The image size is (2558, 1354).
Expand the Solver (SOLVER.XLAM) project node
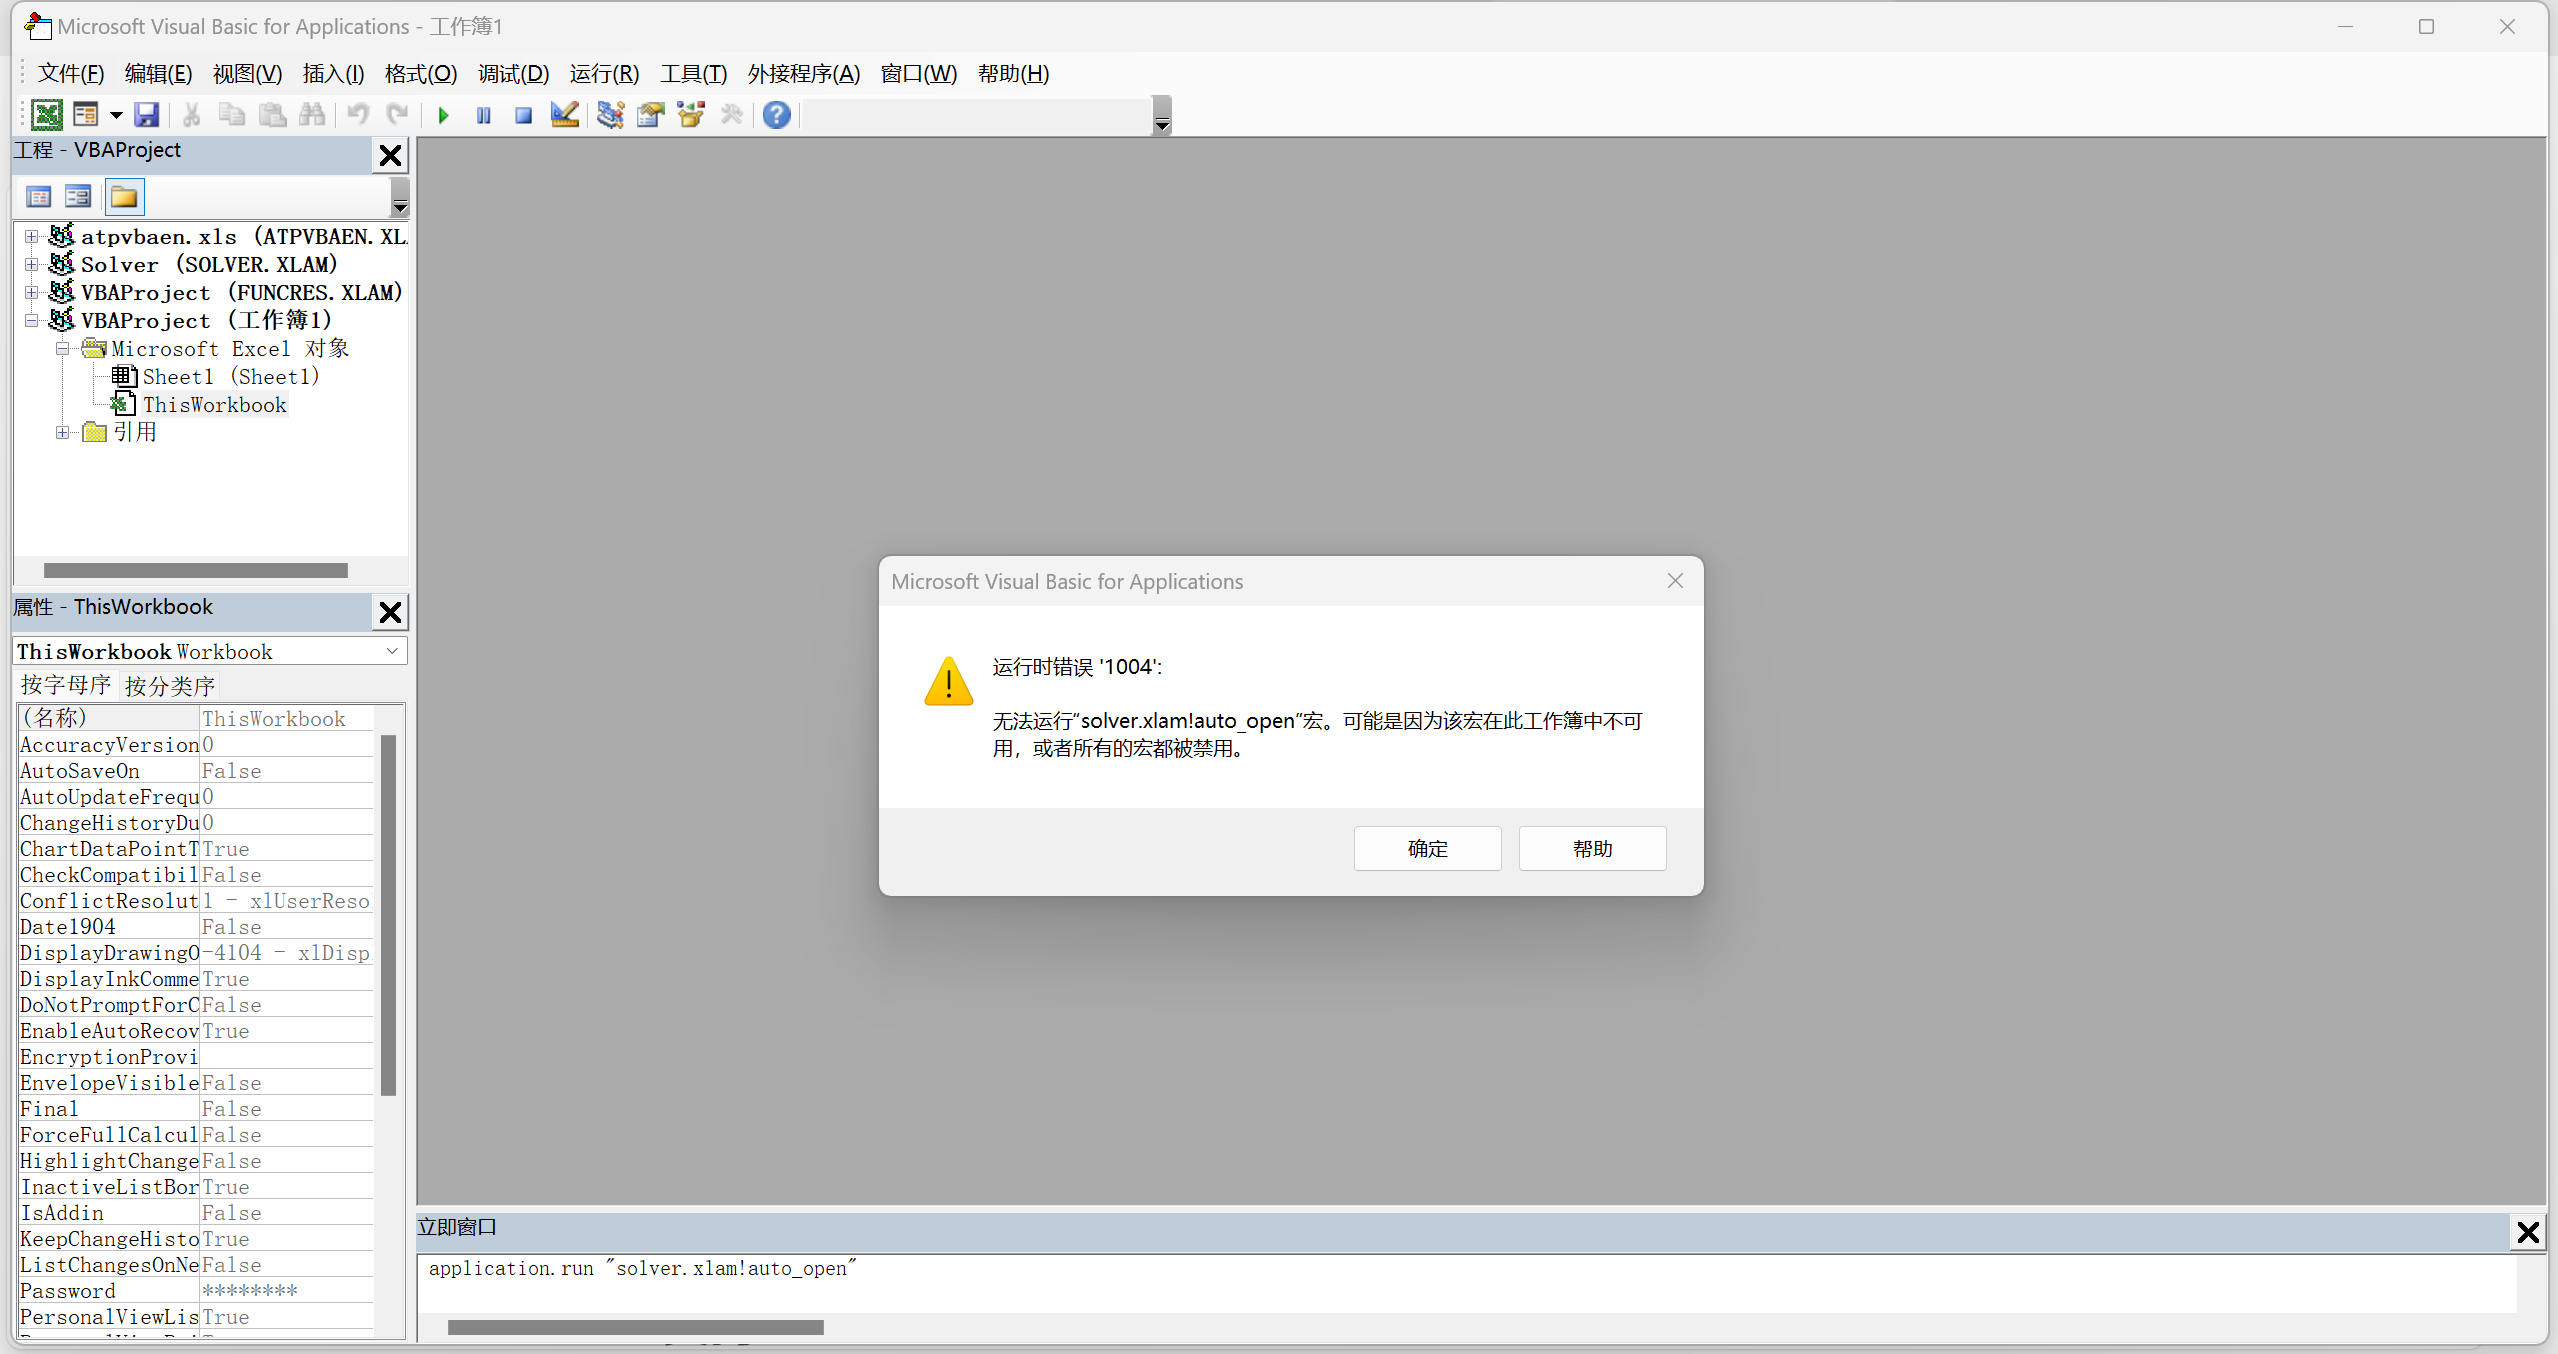32,265
